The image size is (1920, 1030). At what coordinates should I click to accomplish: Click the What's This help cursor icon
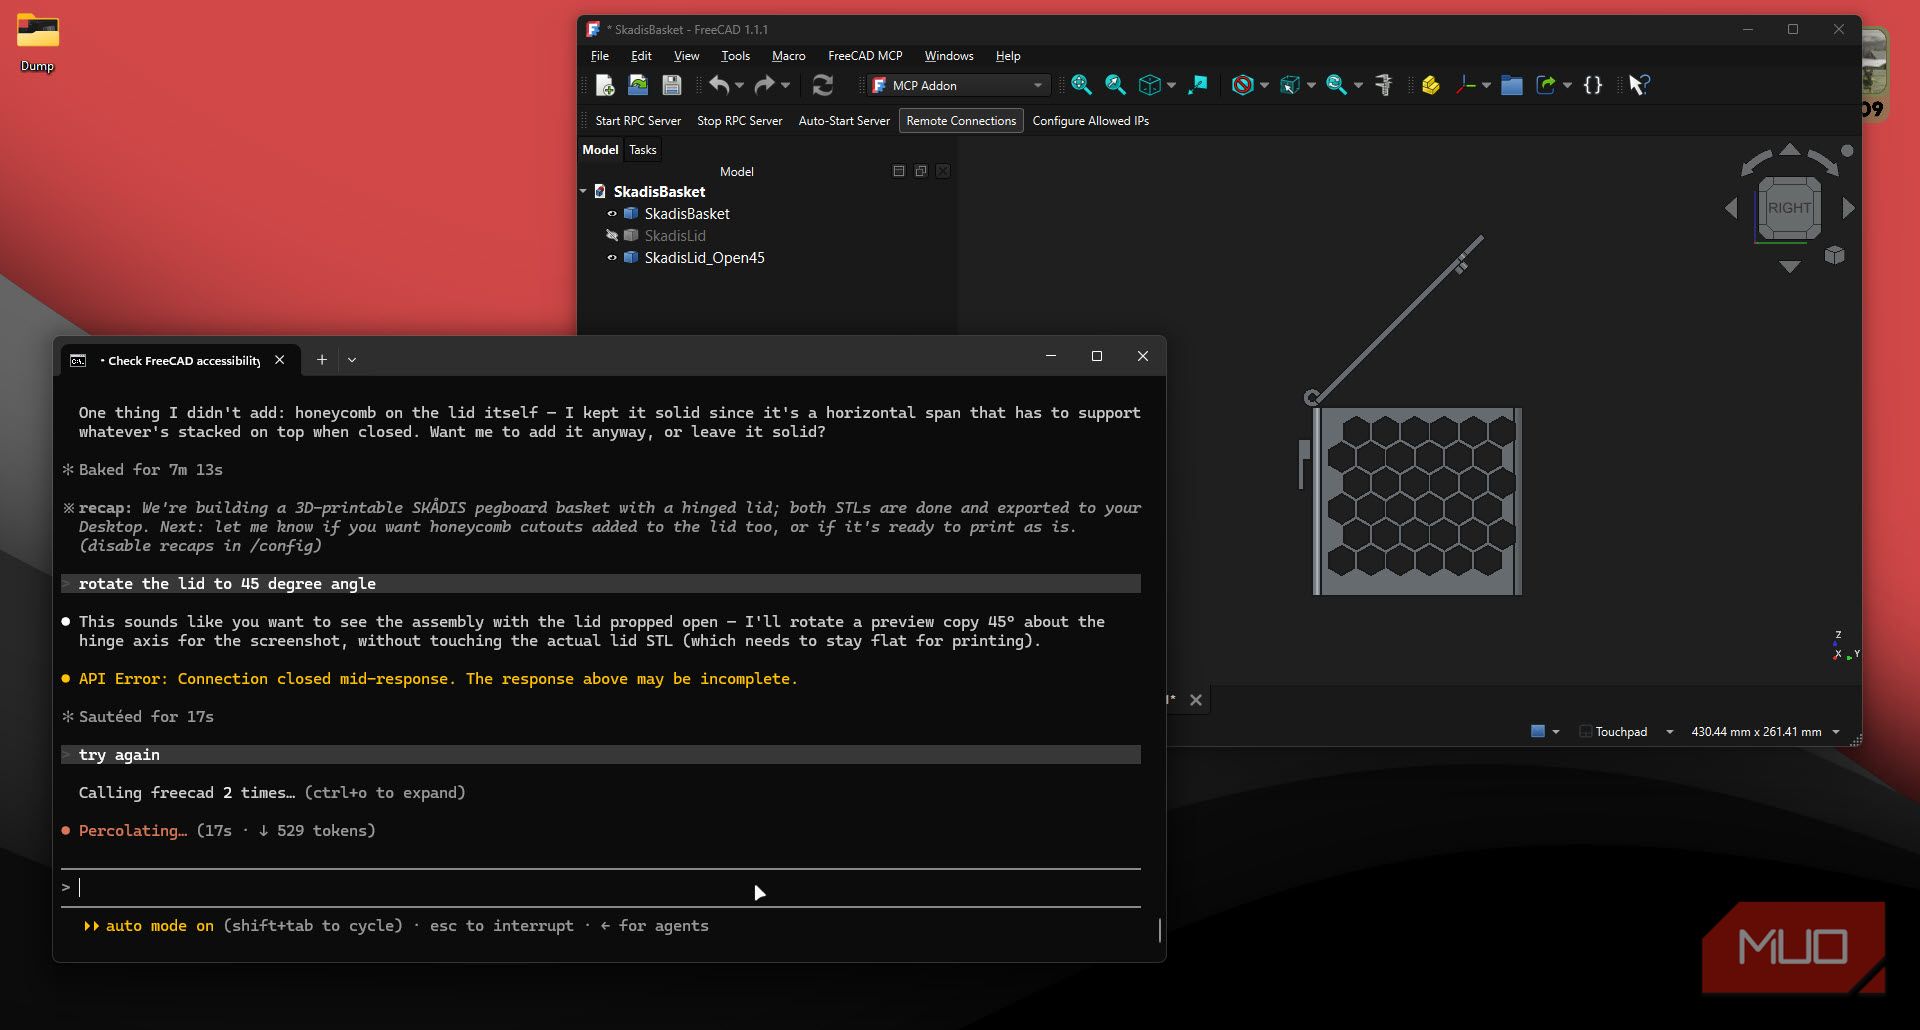[1638, 86]
